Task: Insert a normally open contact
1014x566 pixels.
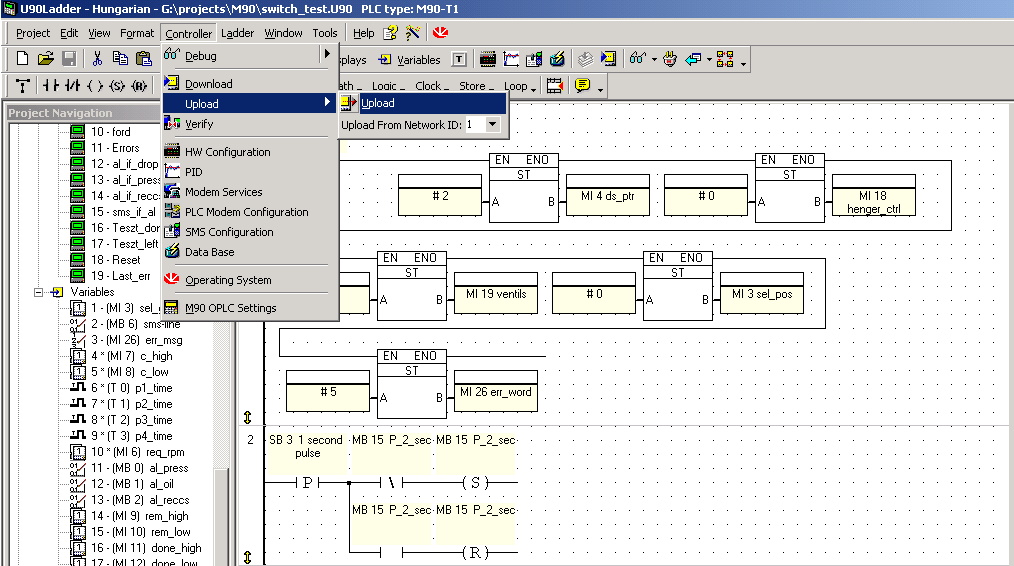Action: pos(50,85)
